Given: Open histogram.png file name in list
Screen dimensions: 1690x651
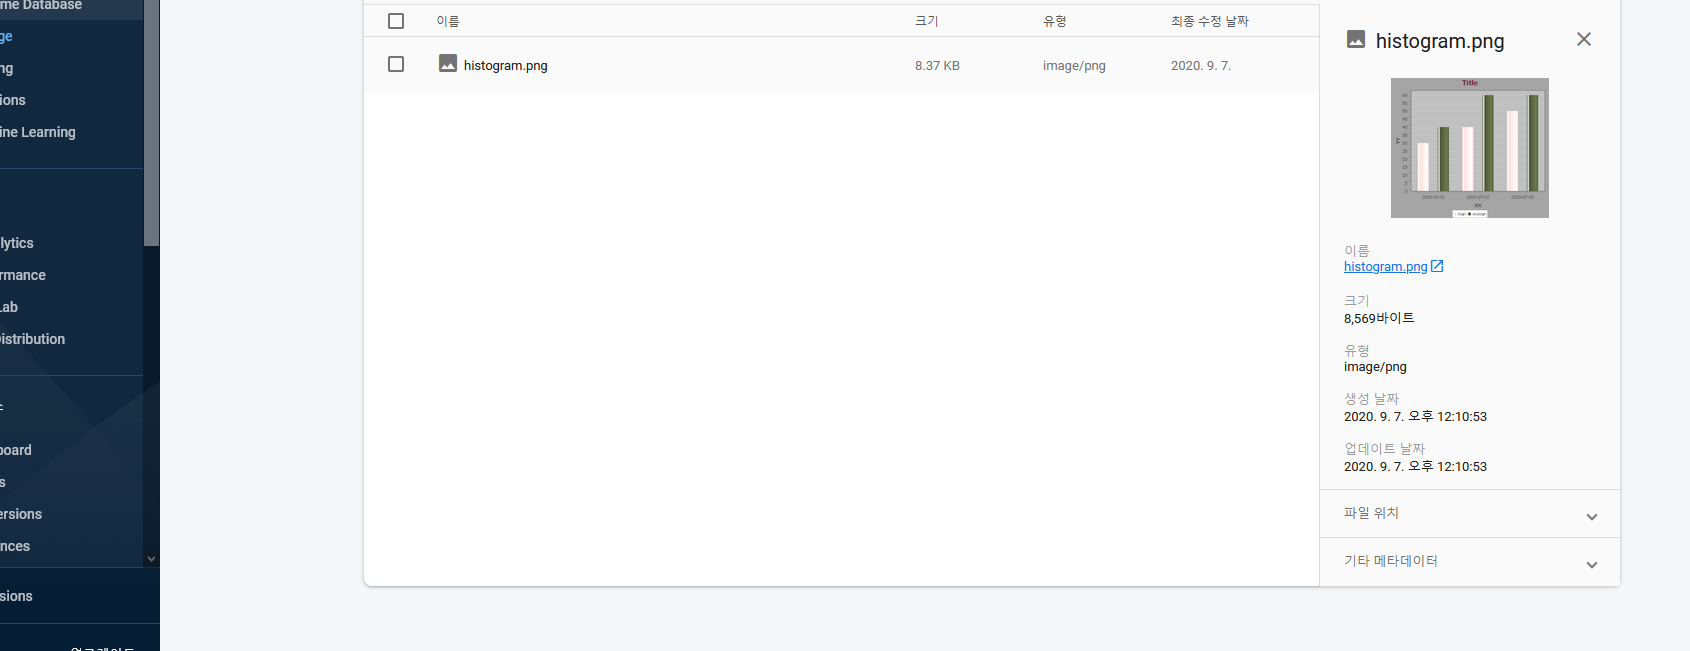Looking at the screenshot, I should [x=505, y=66].
